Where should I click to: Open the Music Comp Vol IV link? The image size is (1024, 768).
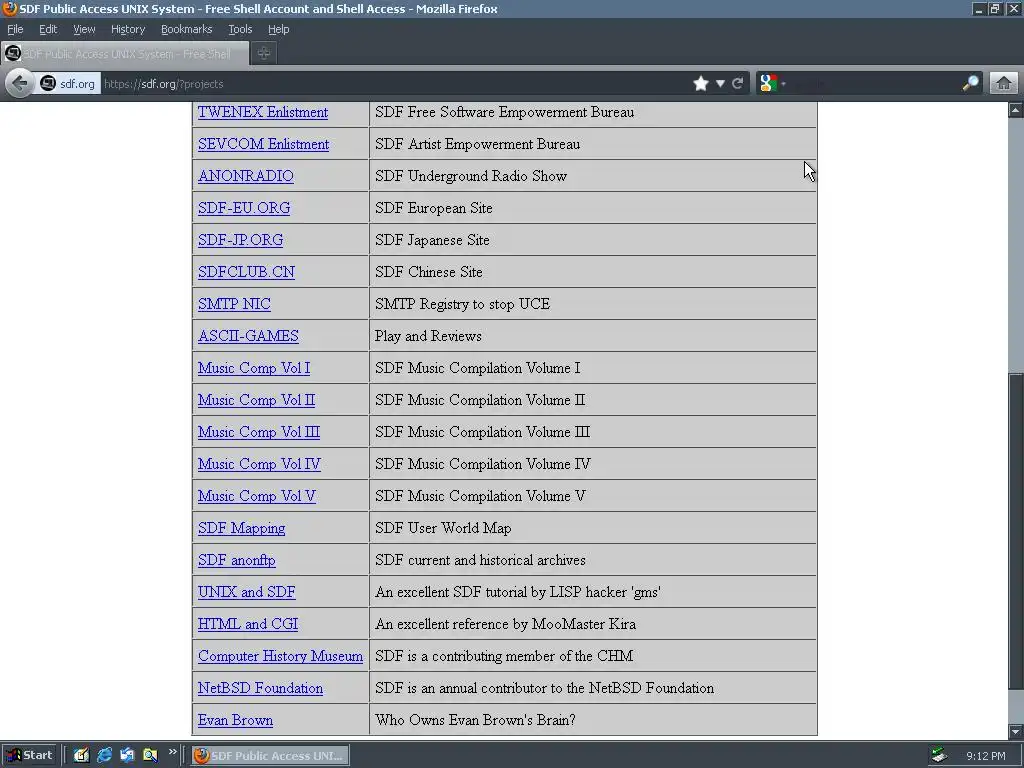(x=260, y=464)
